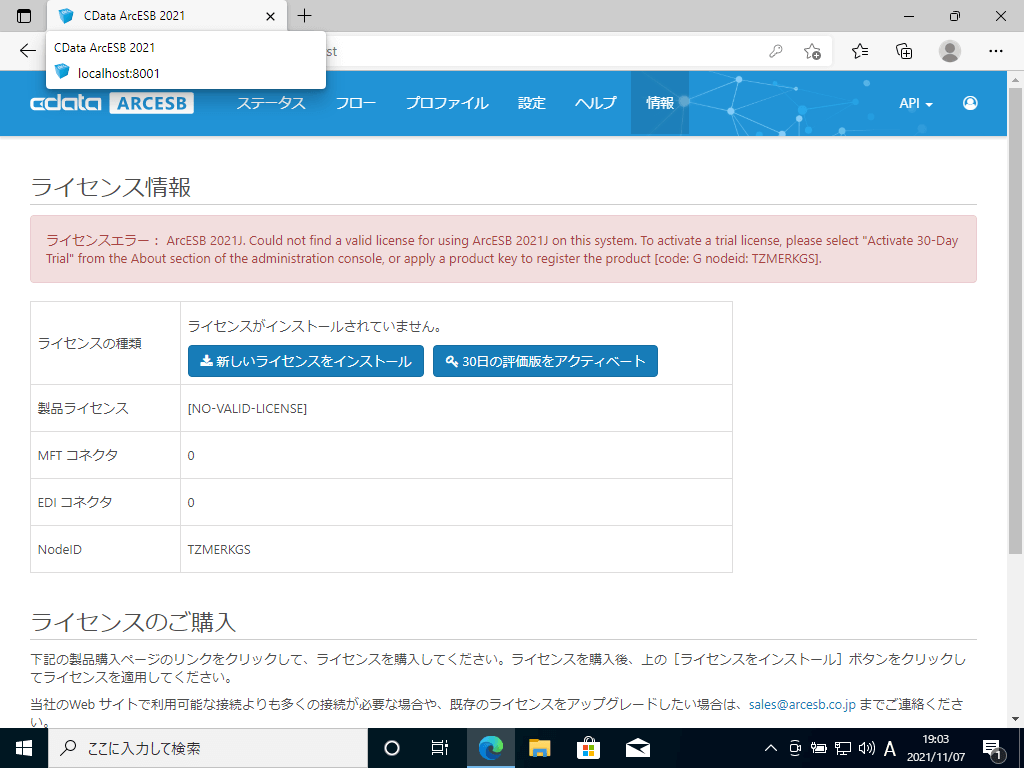
Task: Open the プロファイル menu tab
Action: coord(447,103)
